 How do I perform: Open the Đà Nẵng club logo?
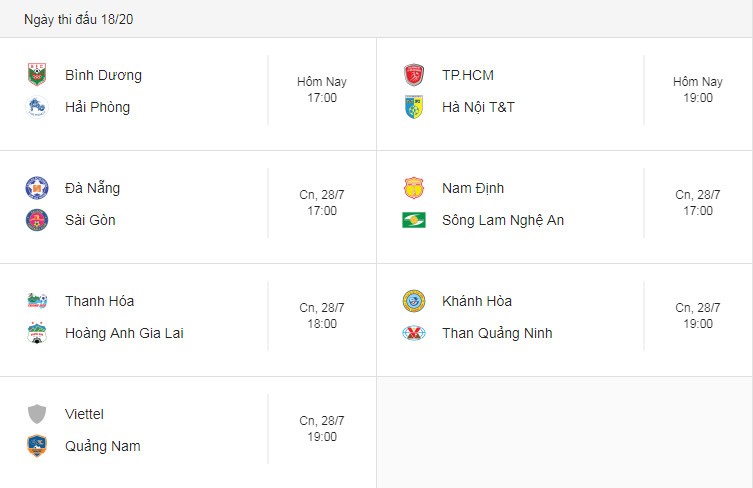click(x=37, y=188)
